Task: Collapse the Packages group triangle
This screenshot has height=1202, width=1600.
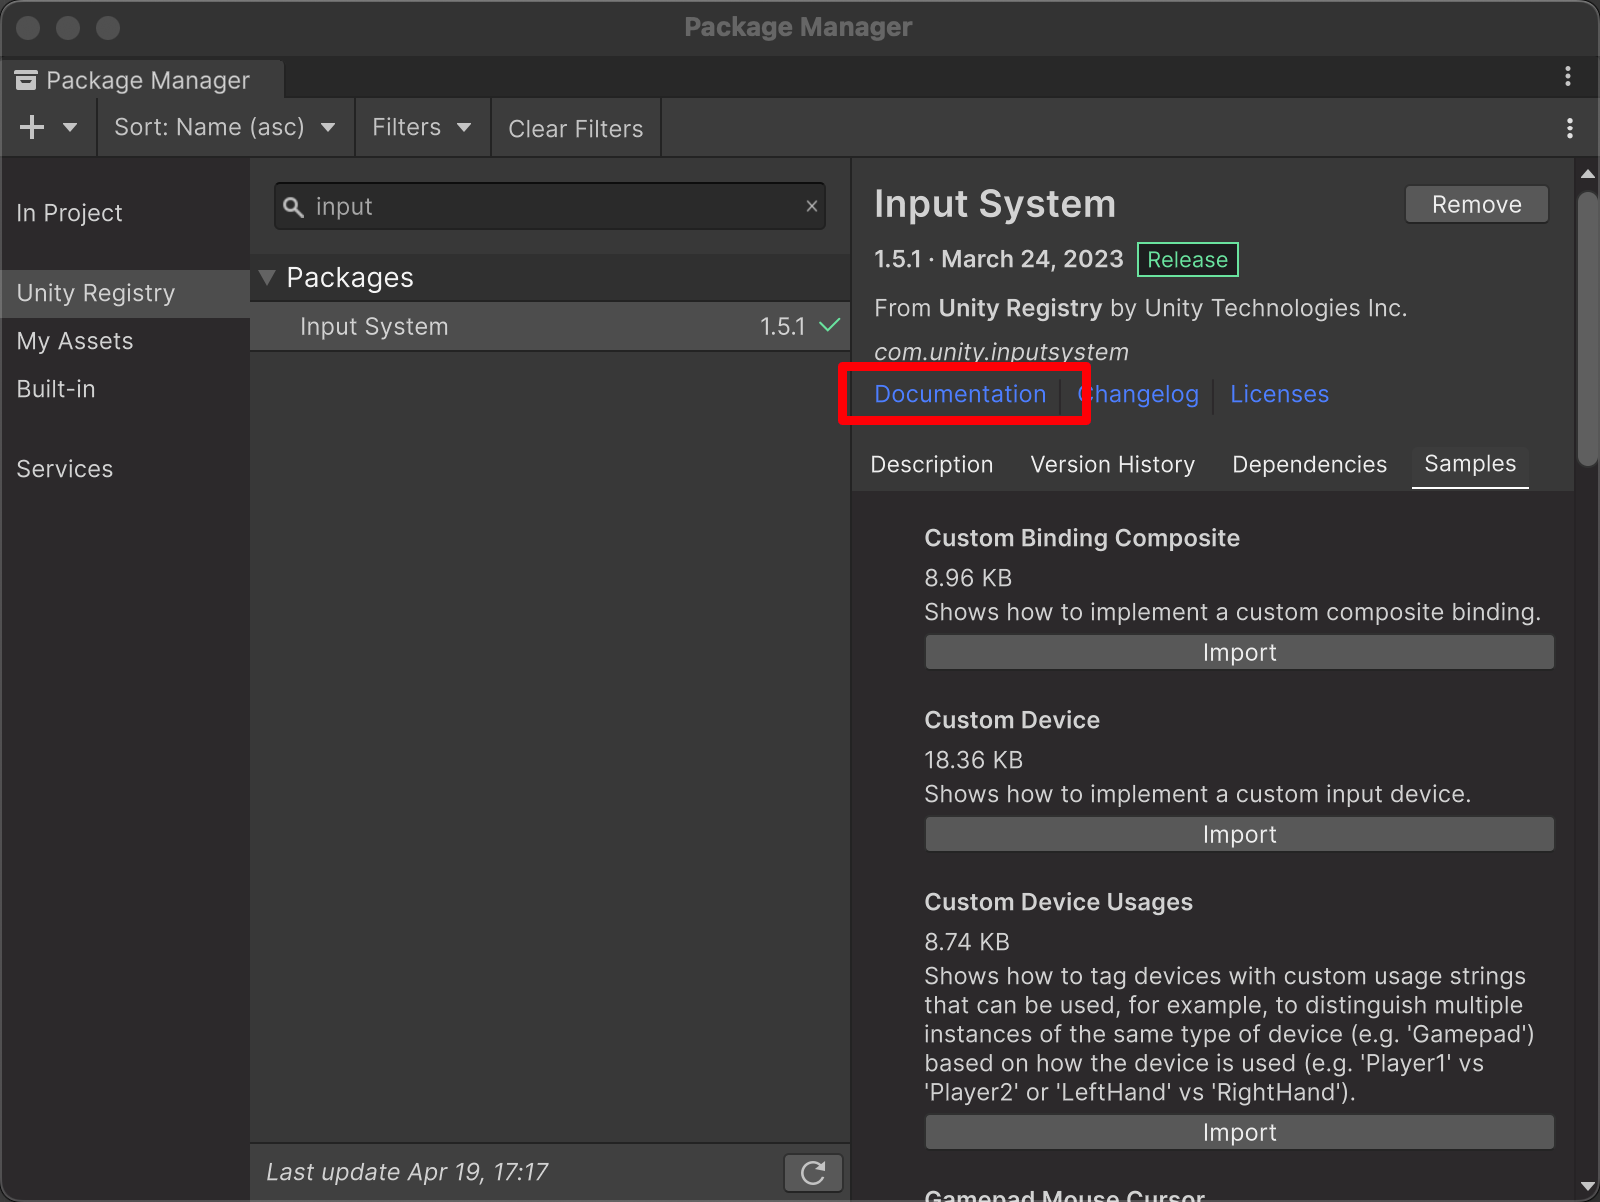Action: pyautogui.click(x=267, y=277)
